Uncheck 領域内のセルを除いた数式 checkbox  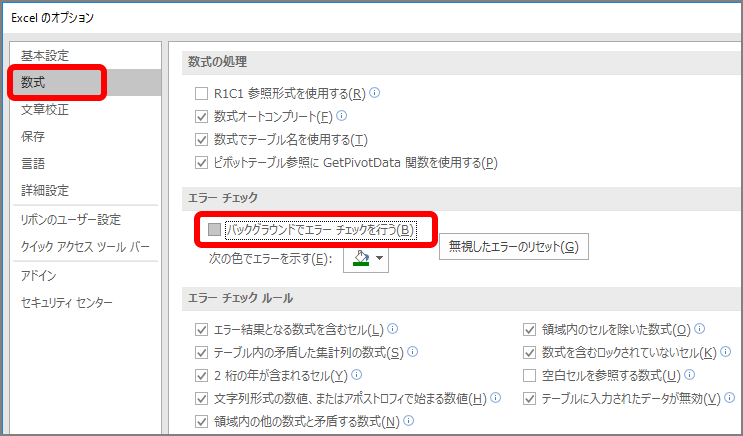pyautogui.click(x=529, y=329)
